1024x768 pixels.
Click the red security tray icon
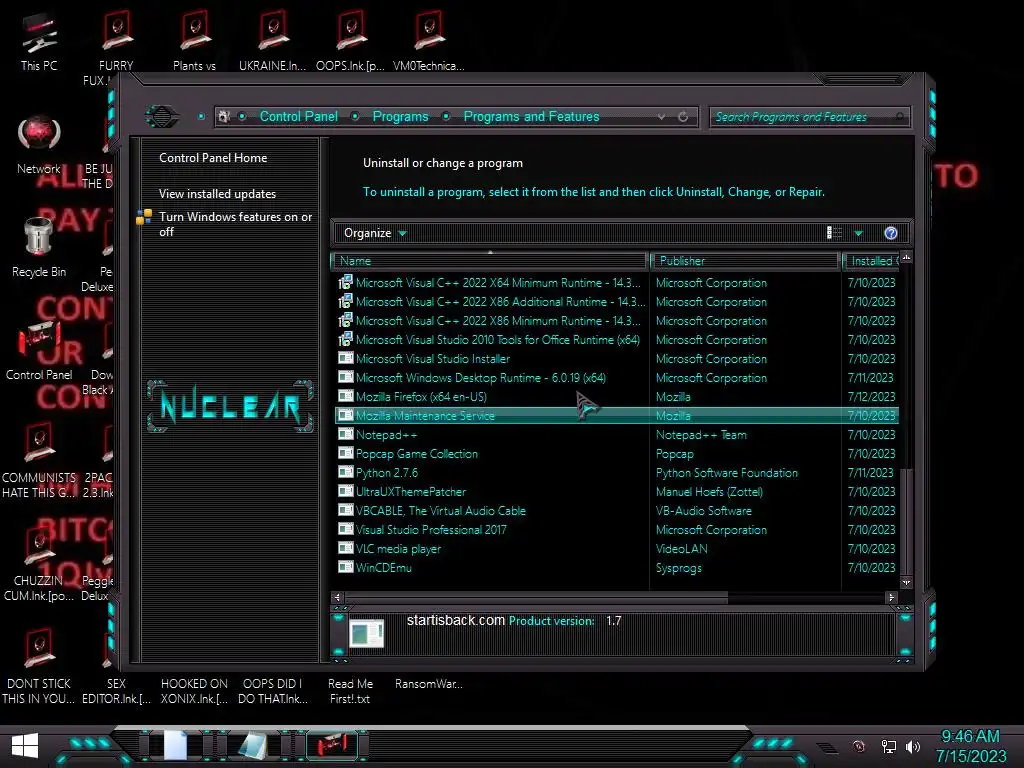859,746
